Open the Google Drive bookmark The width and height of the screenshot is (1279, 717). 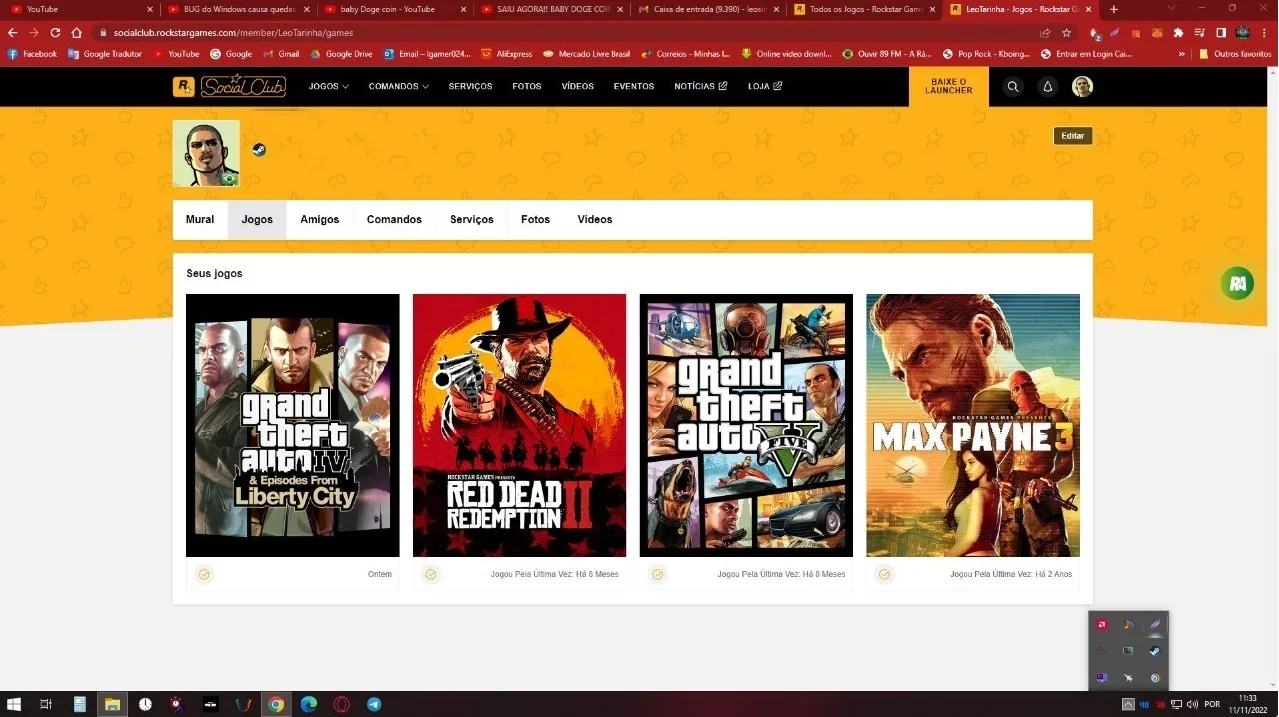tap(341, 54)
